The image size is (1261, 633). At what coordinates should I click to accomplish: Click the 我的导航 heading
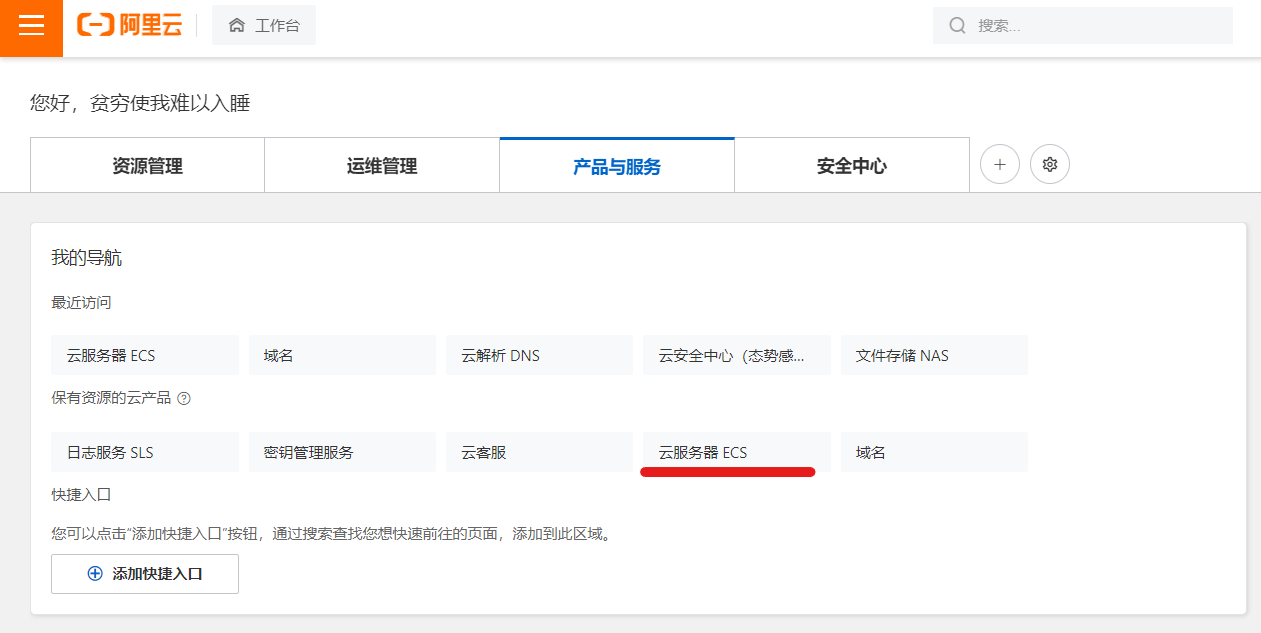click(87, 258)
